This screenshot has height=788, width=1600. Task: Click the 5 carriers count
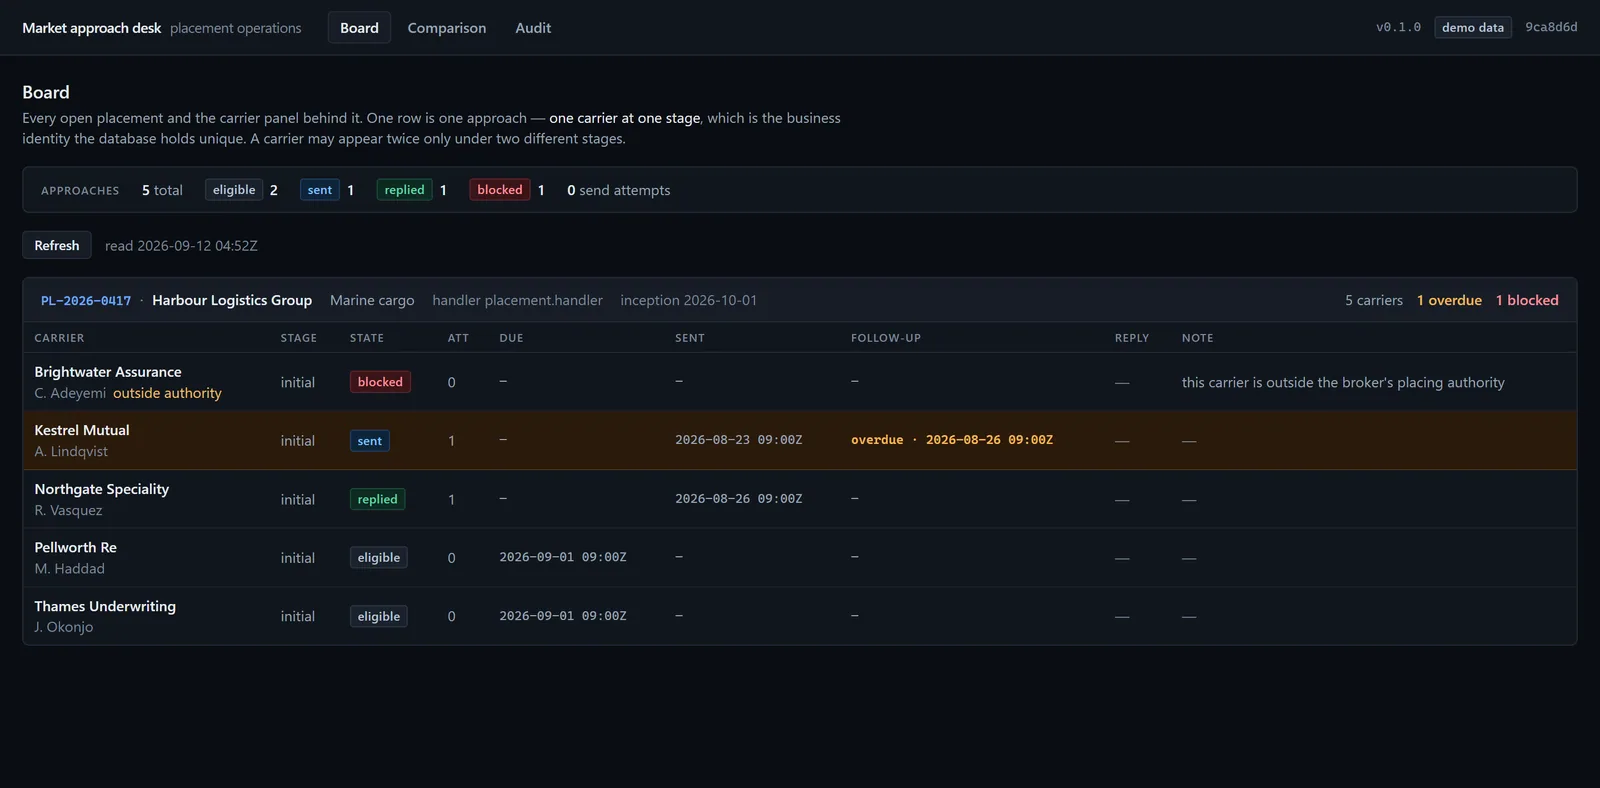point(1374,300)
